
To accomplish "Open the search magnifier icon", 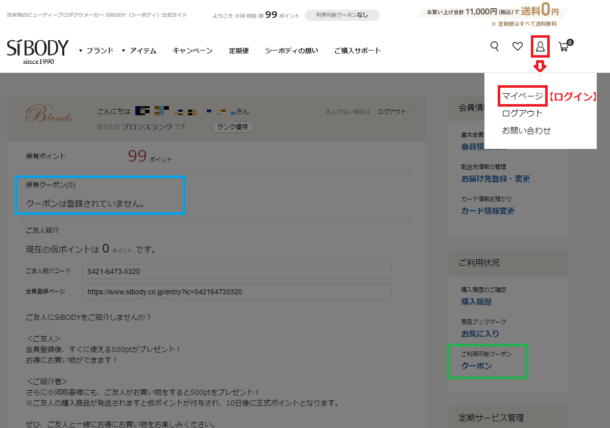I will 494,46.
